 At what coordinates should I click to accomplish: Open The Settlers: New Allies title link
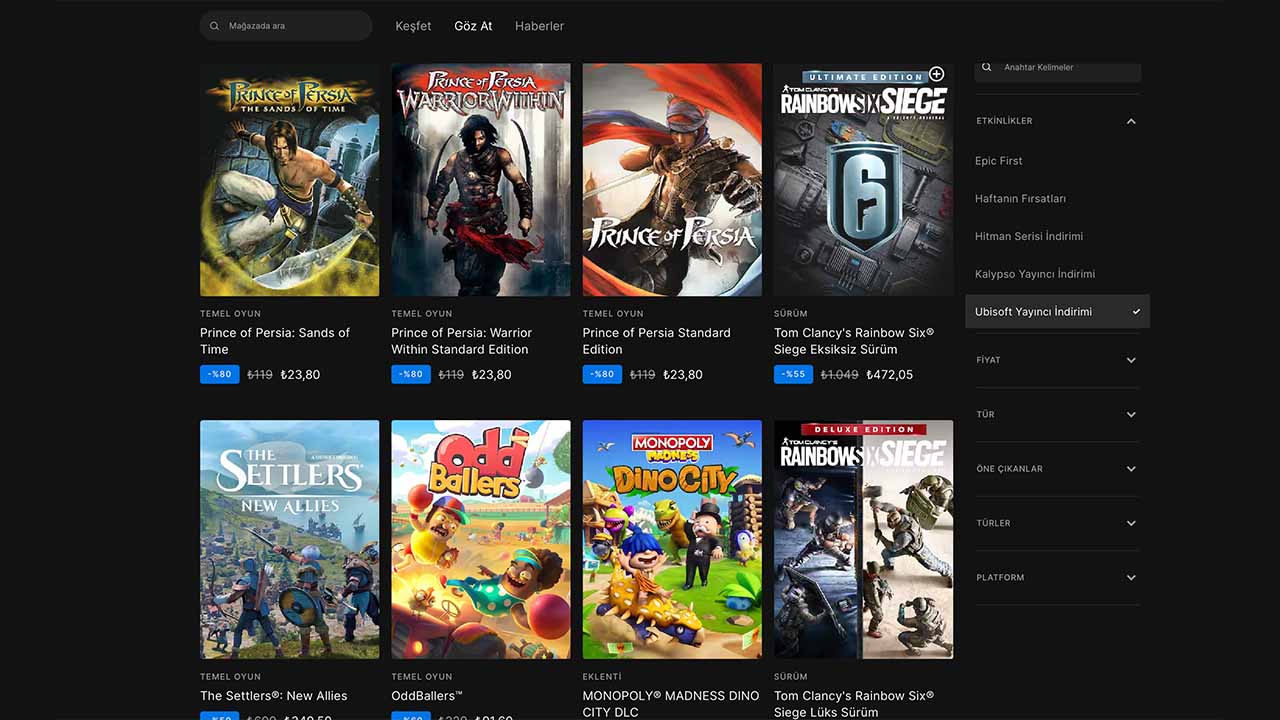point(273,696)
